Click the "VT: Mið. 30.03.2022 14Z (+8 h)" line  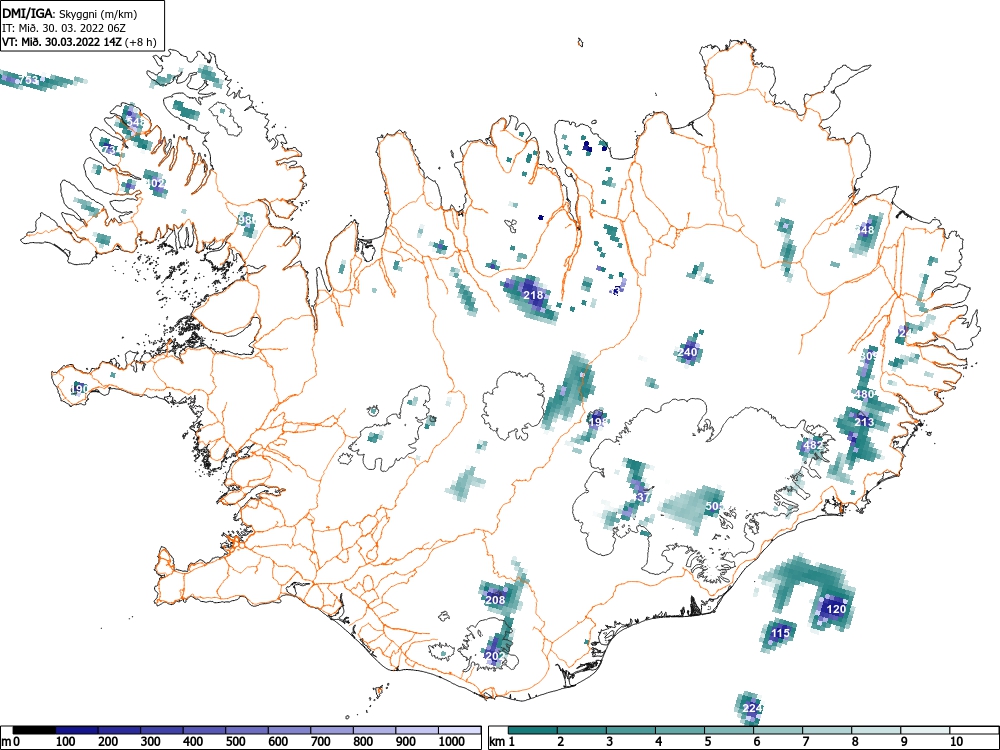(79, 42)
